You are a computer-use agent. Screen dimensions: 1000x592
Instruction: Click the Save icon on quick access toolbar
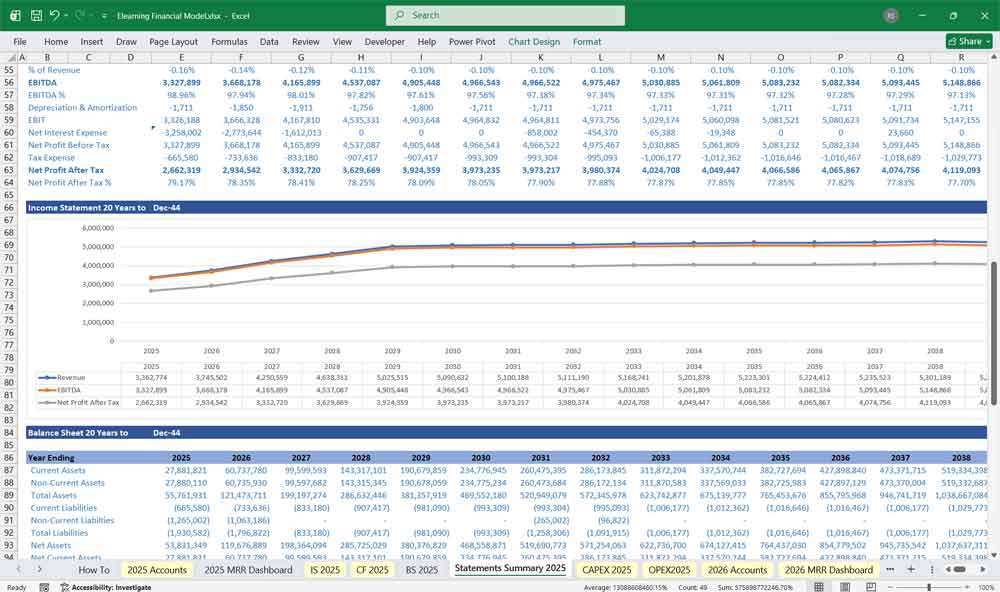(x=35, y=15)
